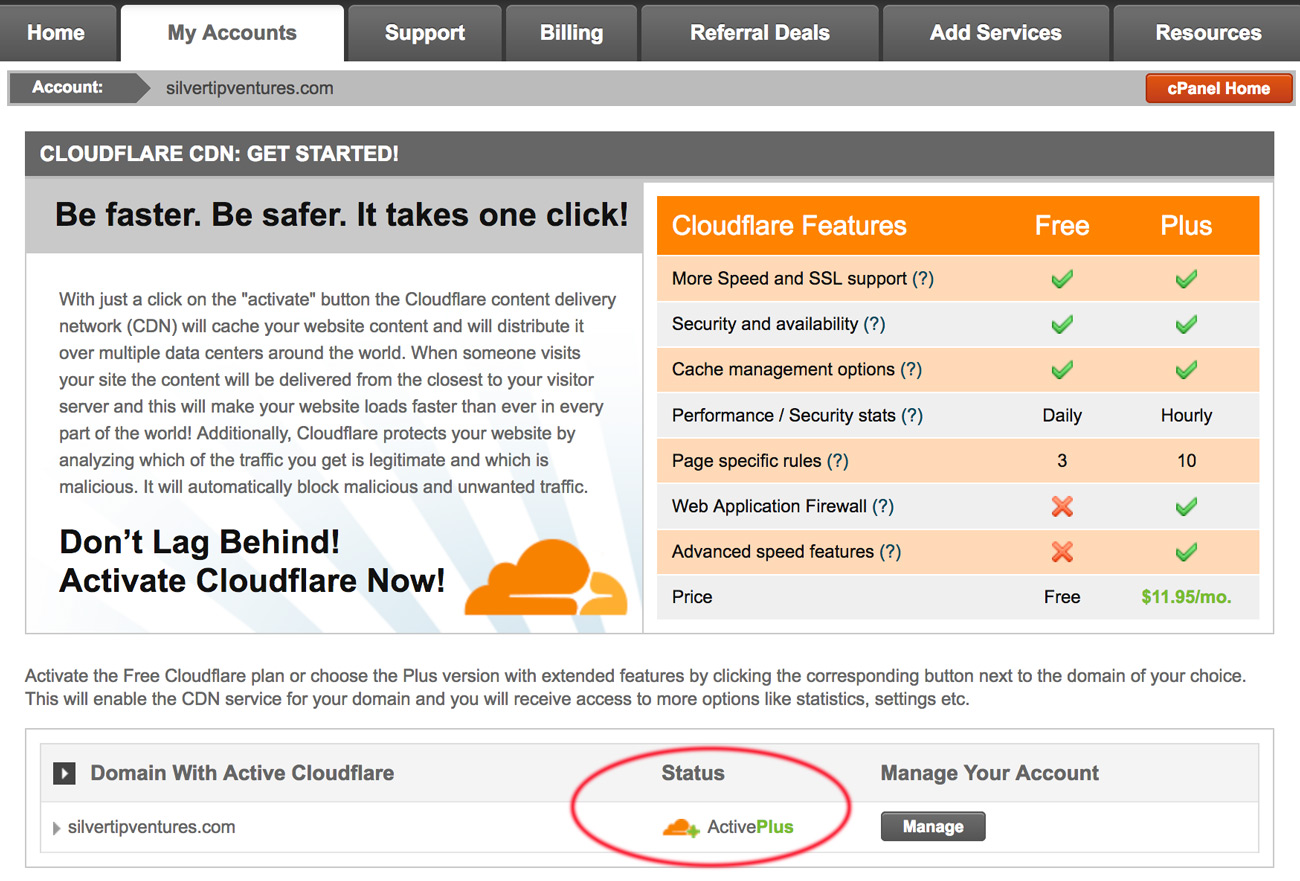Select the My Accounts tab
The width and height of the screenshot is (1300, 881).
(x=232, y=32)
